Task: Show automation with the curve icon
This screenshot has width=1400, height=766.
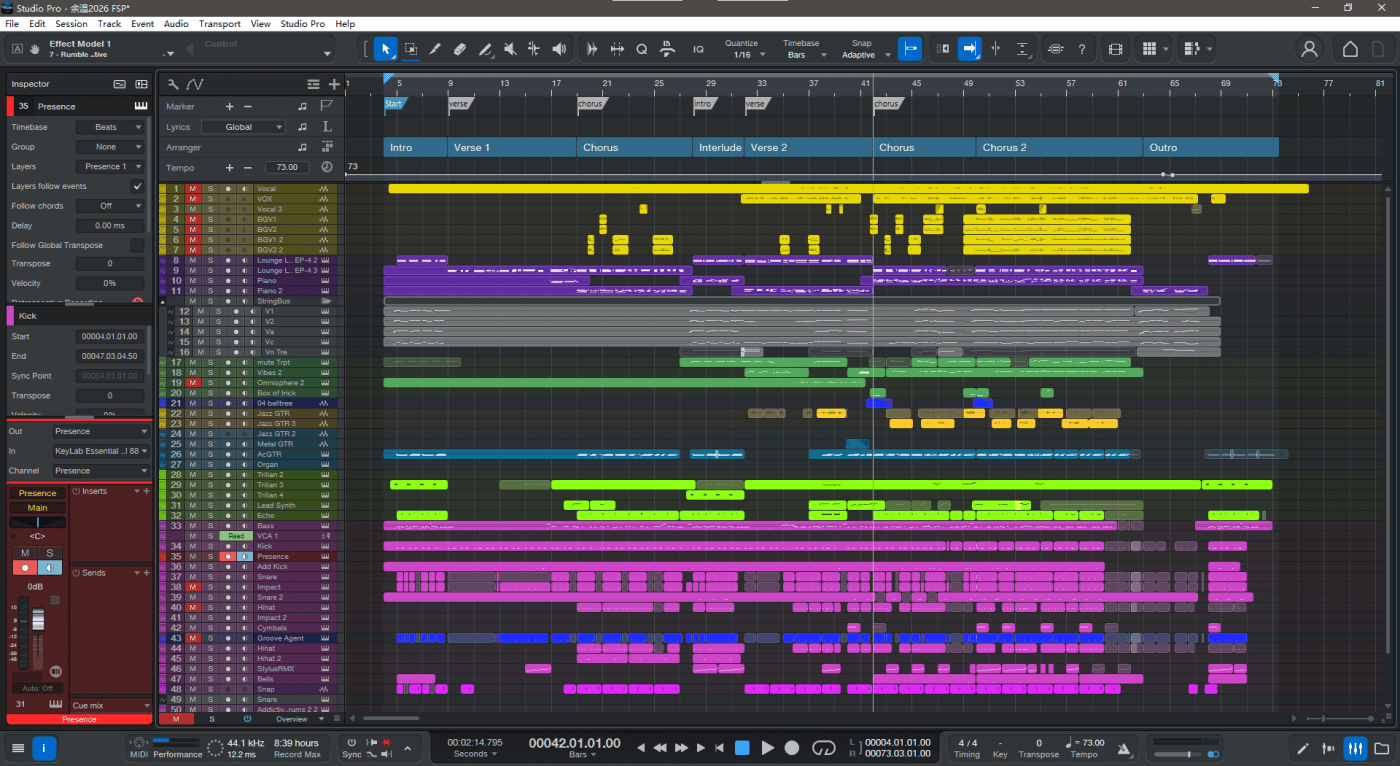Action: 195,85
